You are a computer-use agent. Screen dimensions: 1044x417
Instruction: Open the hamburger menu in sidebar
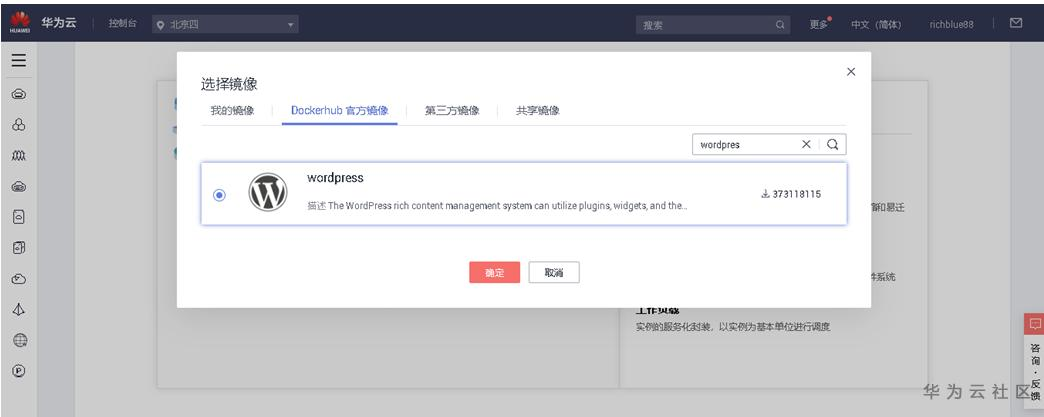click(19, 61)
